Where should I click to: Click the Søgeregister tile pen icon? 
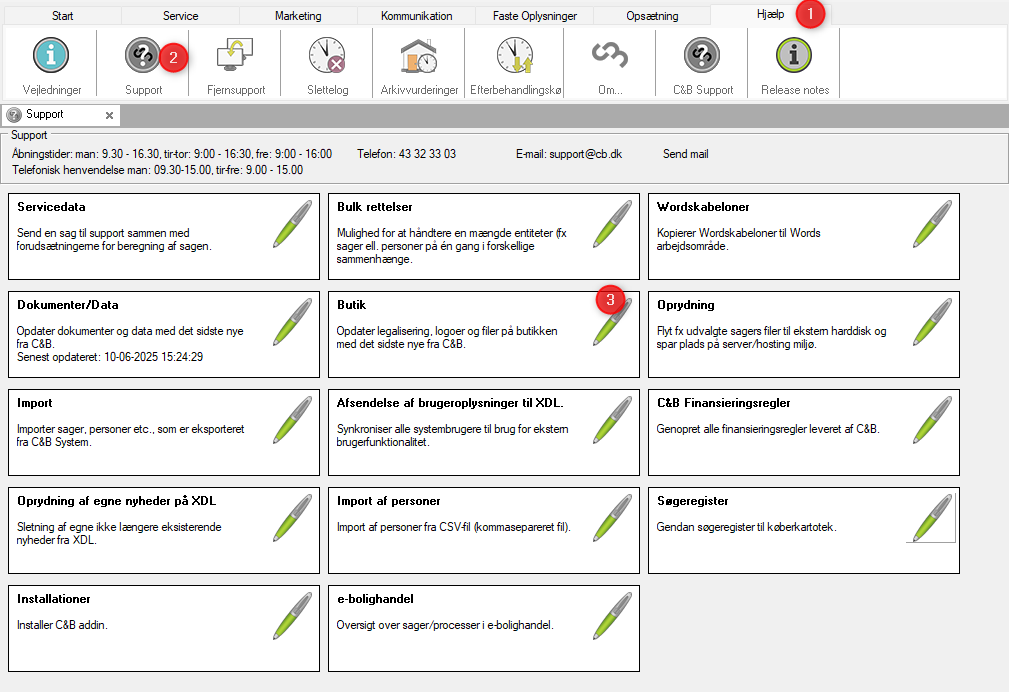tap(931, 518)
